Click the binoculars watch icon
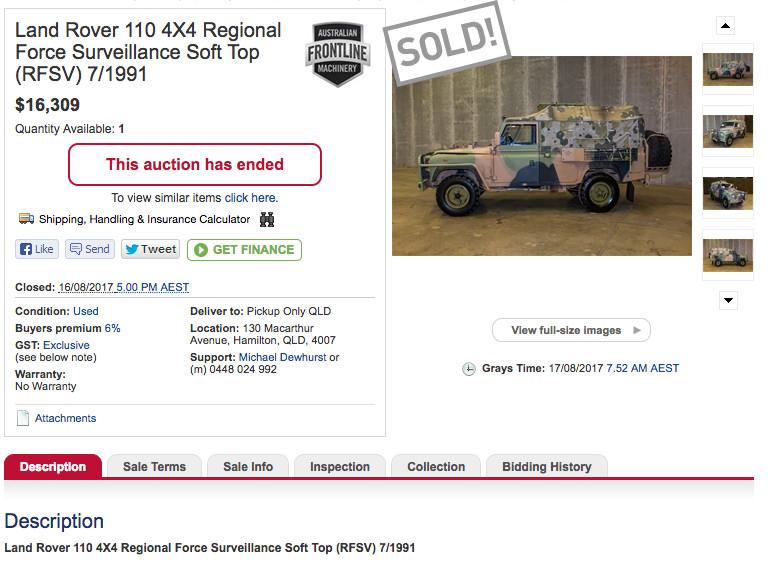Screen dimensions: 776x565 click(x=267, y=220)
